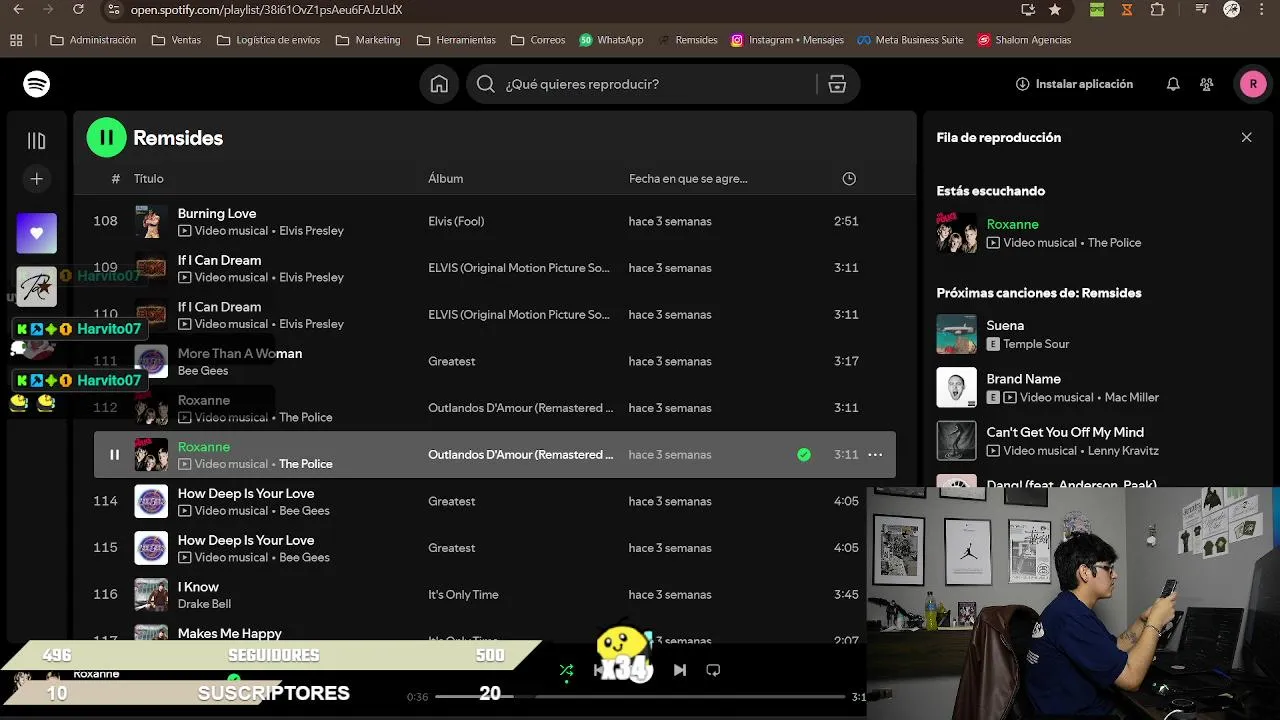Pause Roxanne from the highlighted row icon
1280x720 pixels.
[x=114, y=455]
